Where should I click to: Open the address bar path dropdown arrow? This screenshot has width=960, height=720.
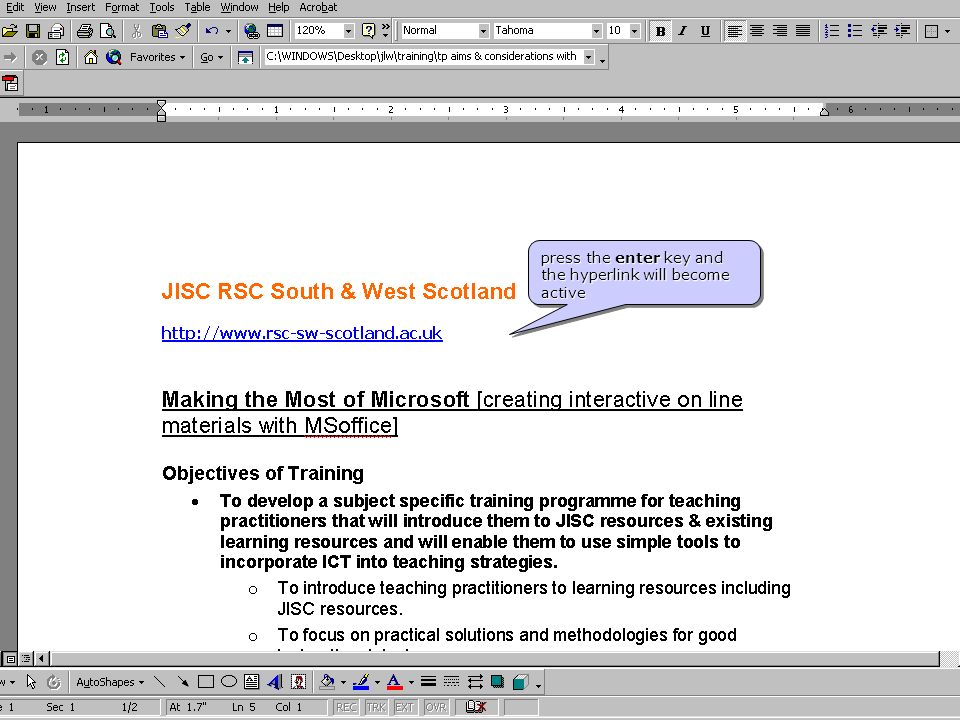588,58
